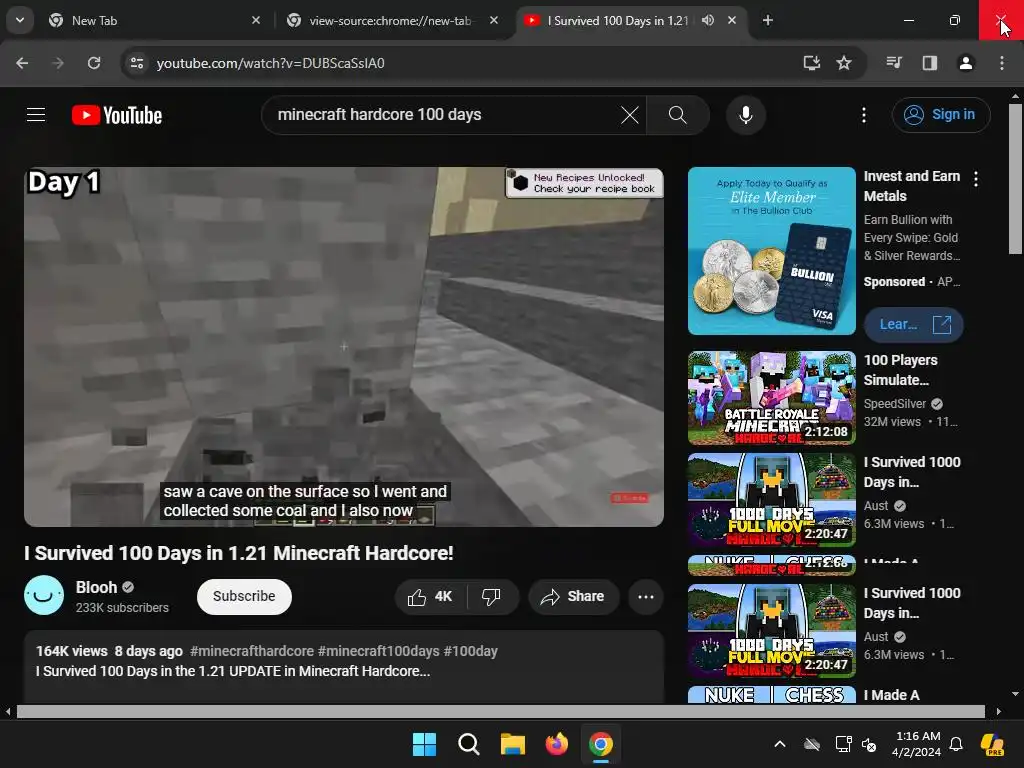Open ad options three-dot menu
This screenshot has height=768, width=1024.
[x=976, y=179]
